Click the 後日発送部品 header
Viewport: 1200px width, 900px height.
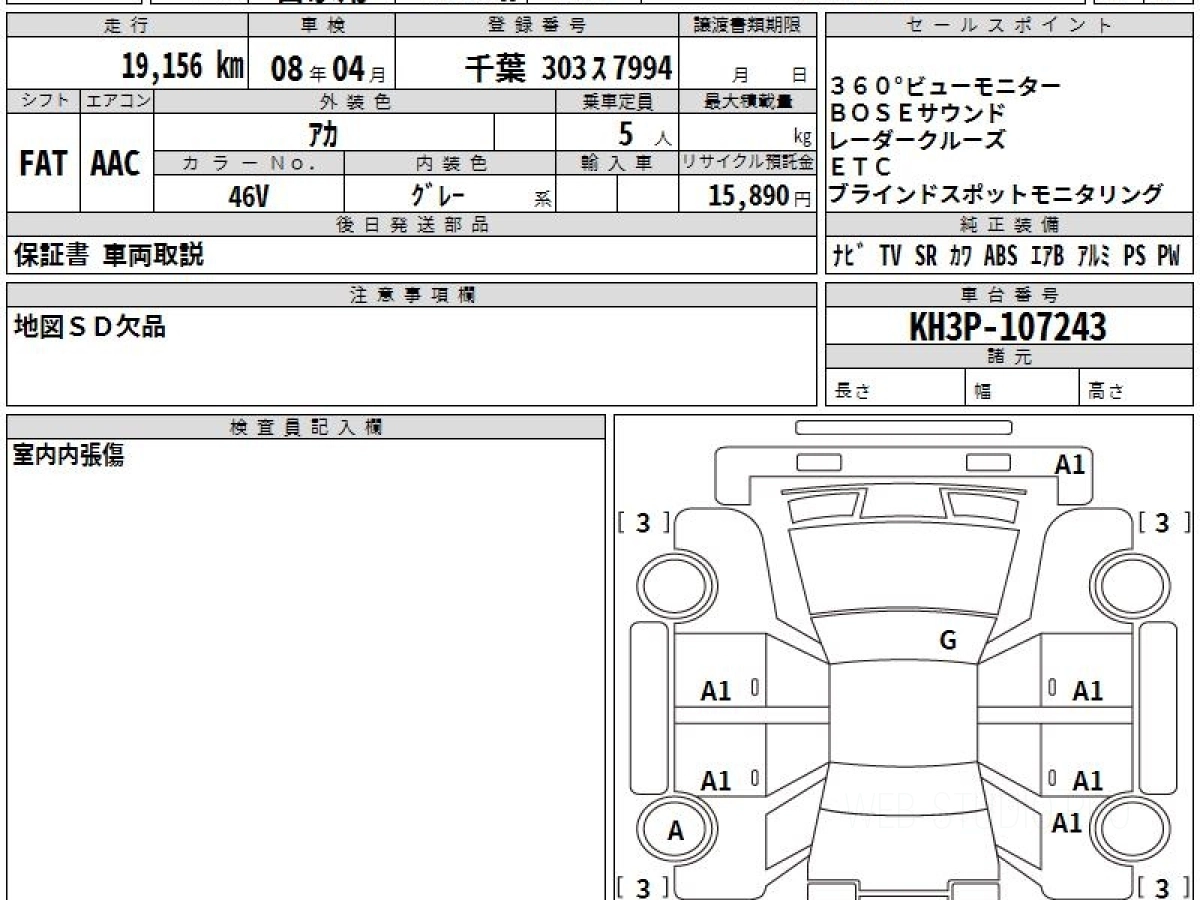click(412, 225)
